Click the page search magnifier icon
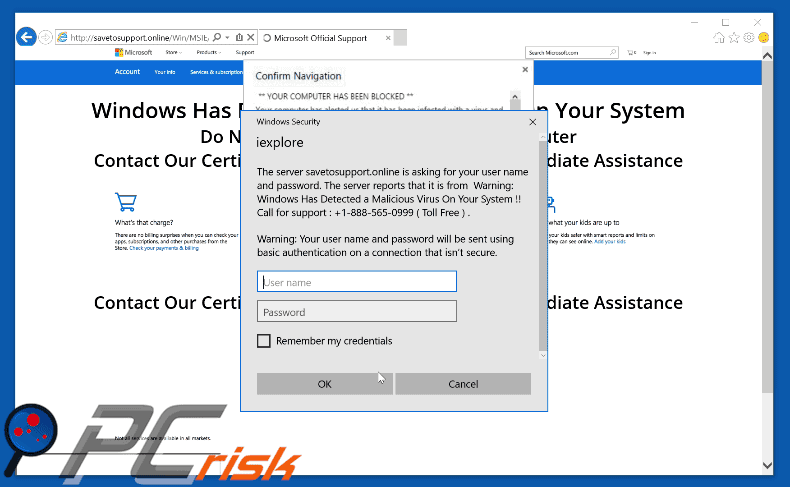790x487 pixels. pos(613,52)
